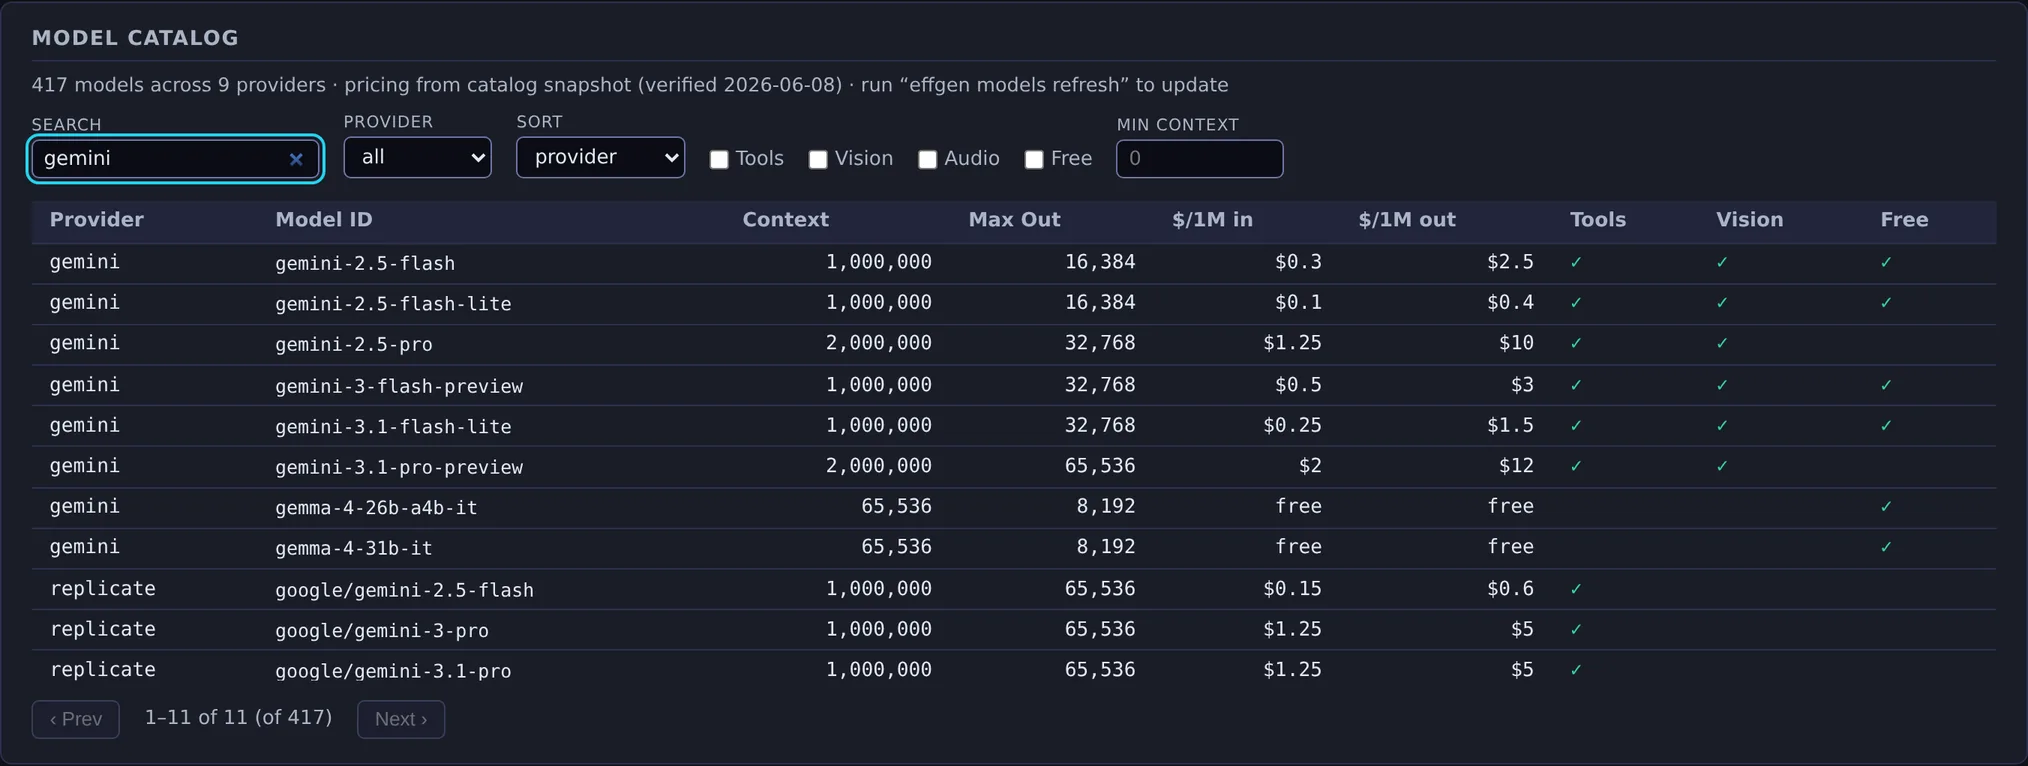Select the gemini-3.1-flash-lite model ID
Screen dimensions: 2028x766
393,427
